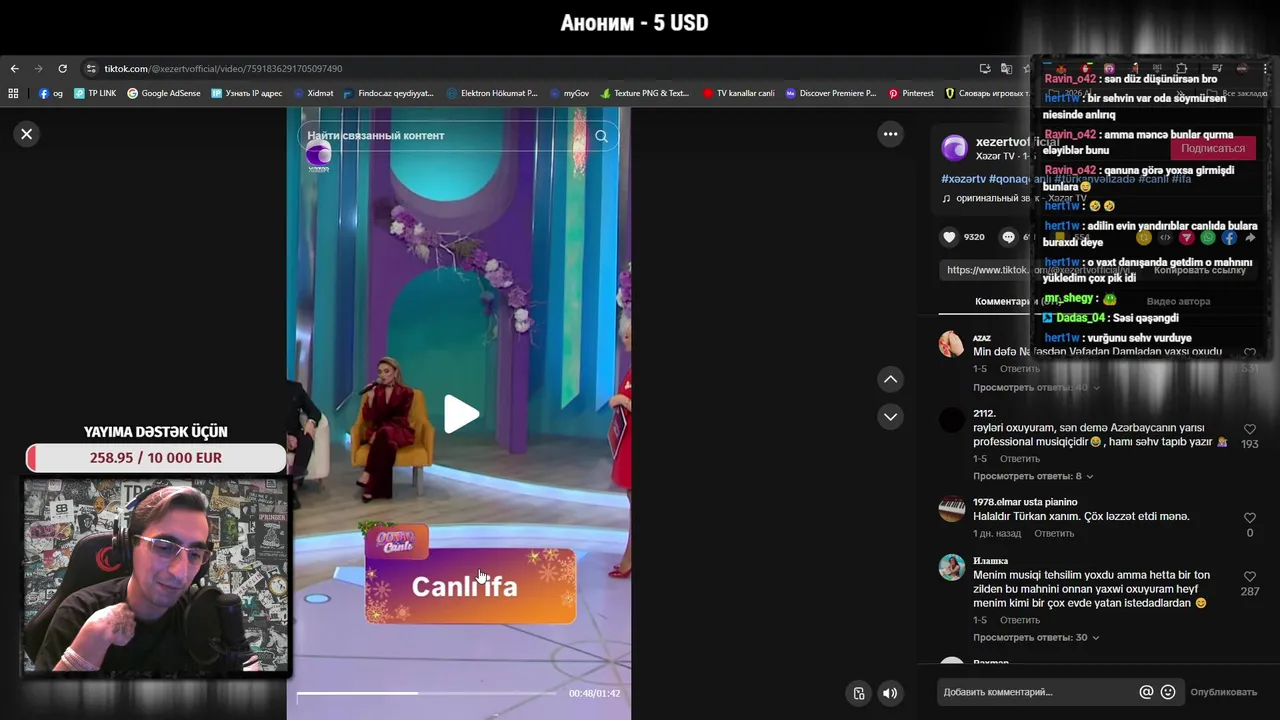Click the @ mention icon in comment box
1280x720 pixels.
(x=1146, y=692)
